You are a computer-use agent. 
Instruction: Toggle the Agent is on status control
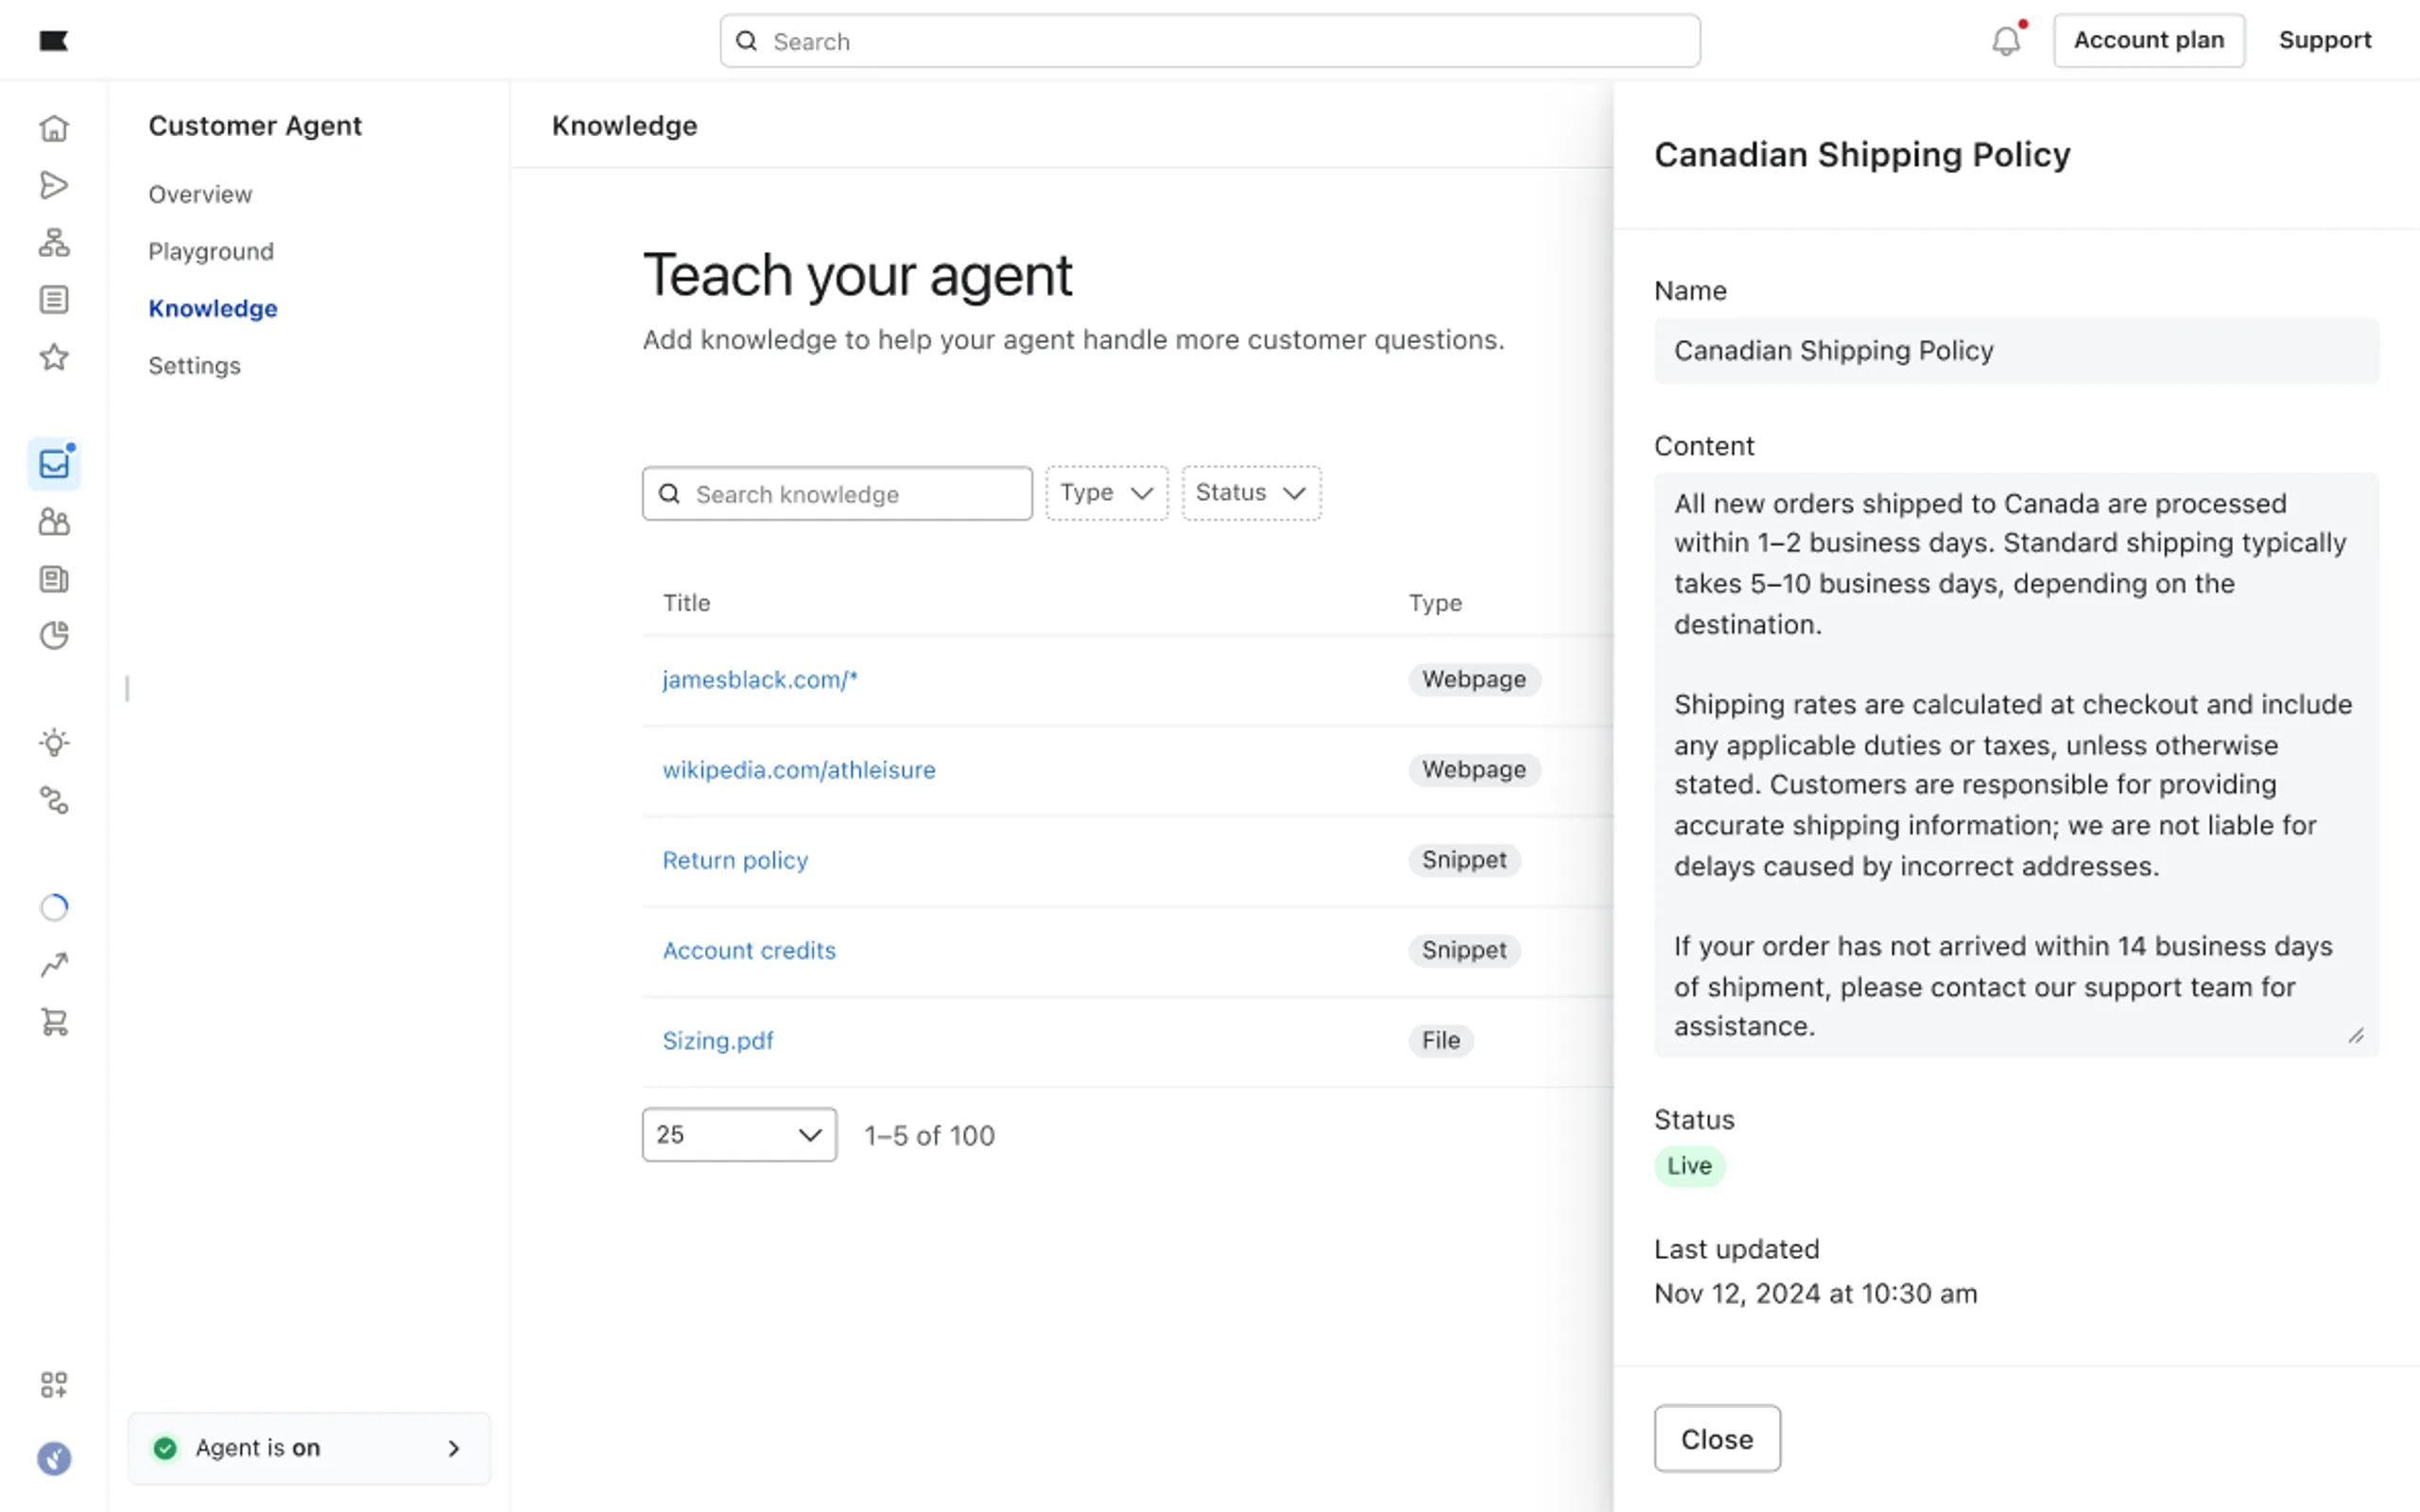[x=308, y=1448]
